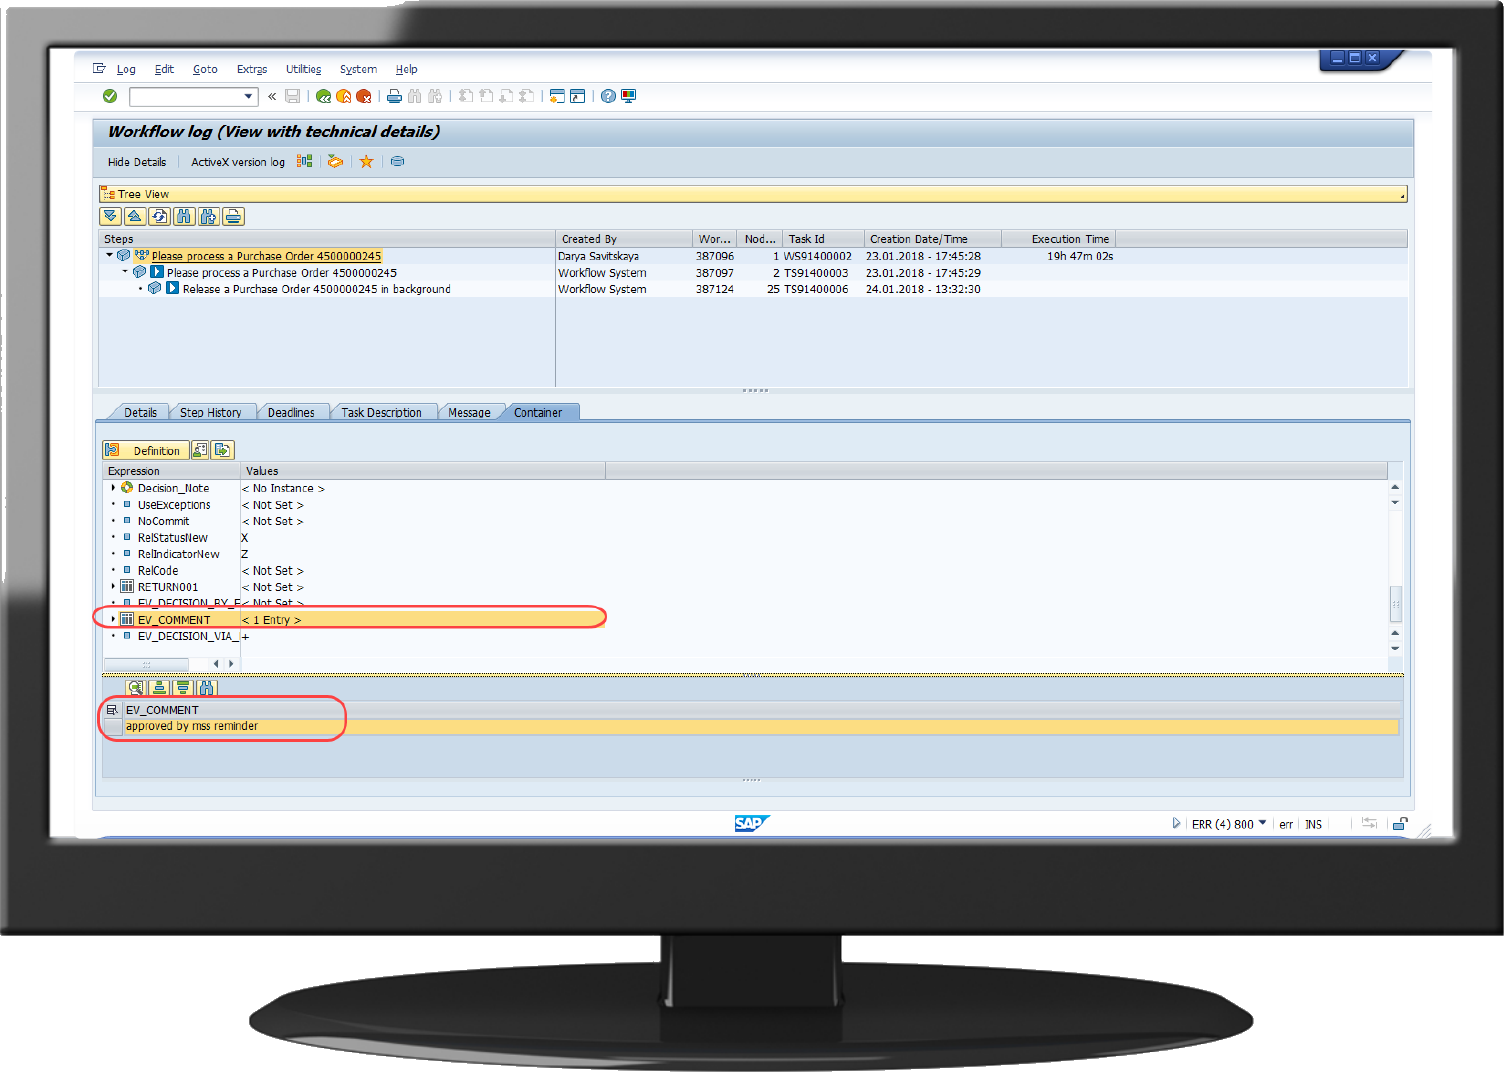Click the green Back navigation icon

(323, 96)
